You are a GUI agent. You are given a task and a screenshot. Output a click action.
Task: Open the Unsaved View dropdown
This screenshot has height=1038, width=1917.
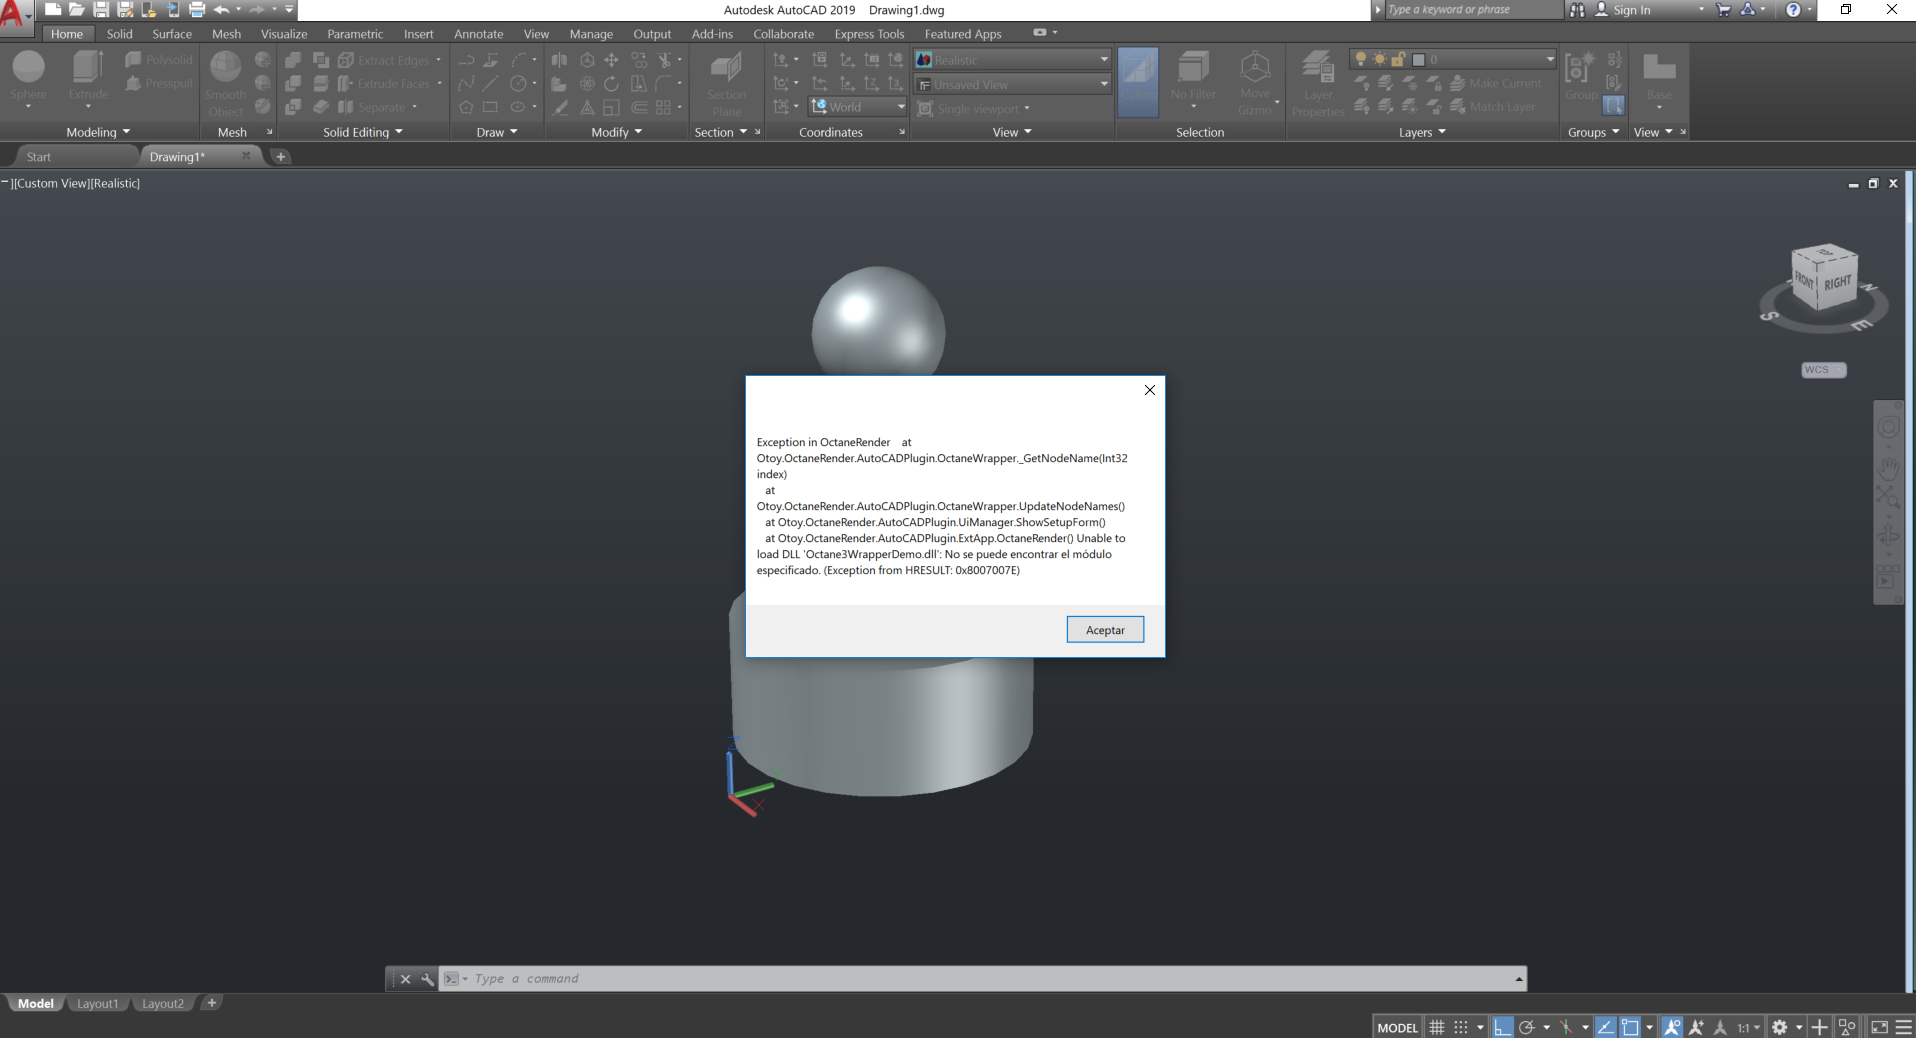pyautogui.click(x=1013, y=85)
